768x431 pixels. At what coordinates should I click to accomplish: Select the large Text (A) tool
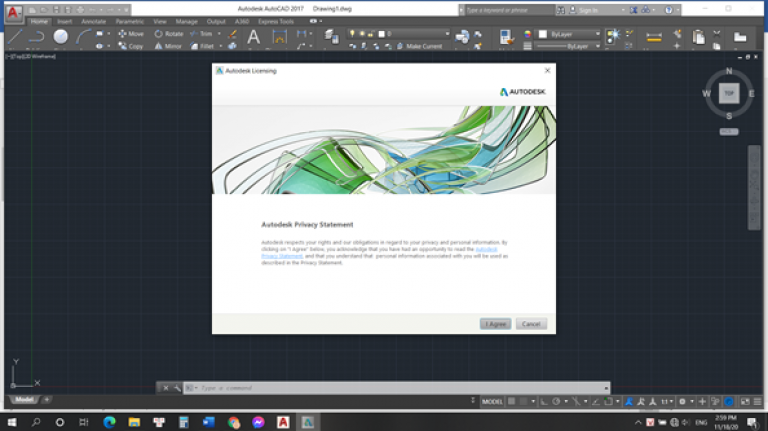coord(253,37)
